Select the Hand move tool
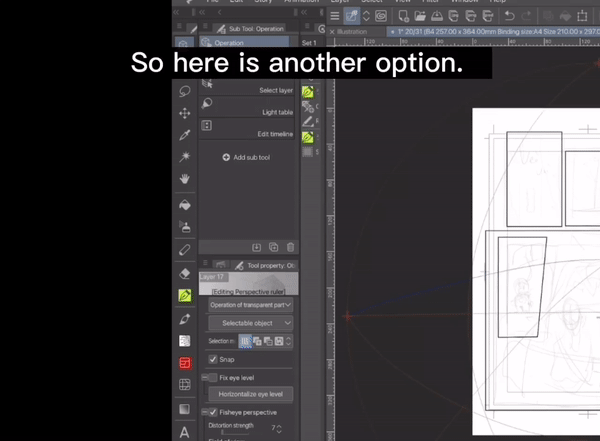Image resolution: width=600 pixels, height=441 pixels. pyautogui.click(x=184, y=179)
